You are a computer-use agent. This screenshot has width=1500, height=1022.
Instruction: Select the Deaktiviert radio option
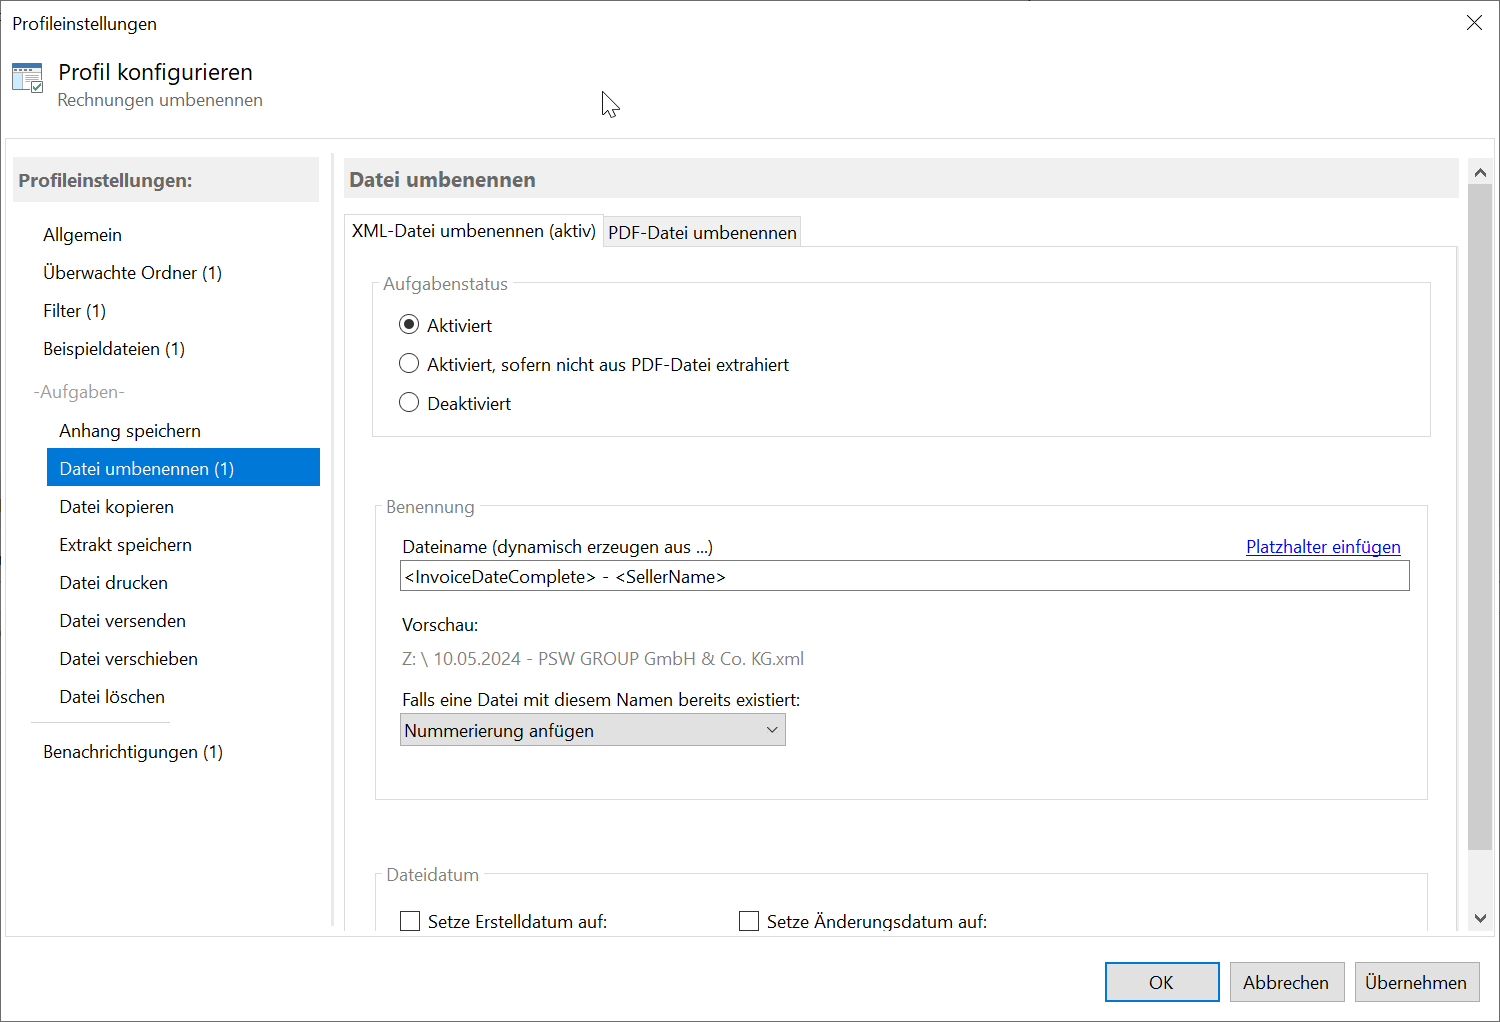409,403
